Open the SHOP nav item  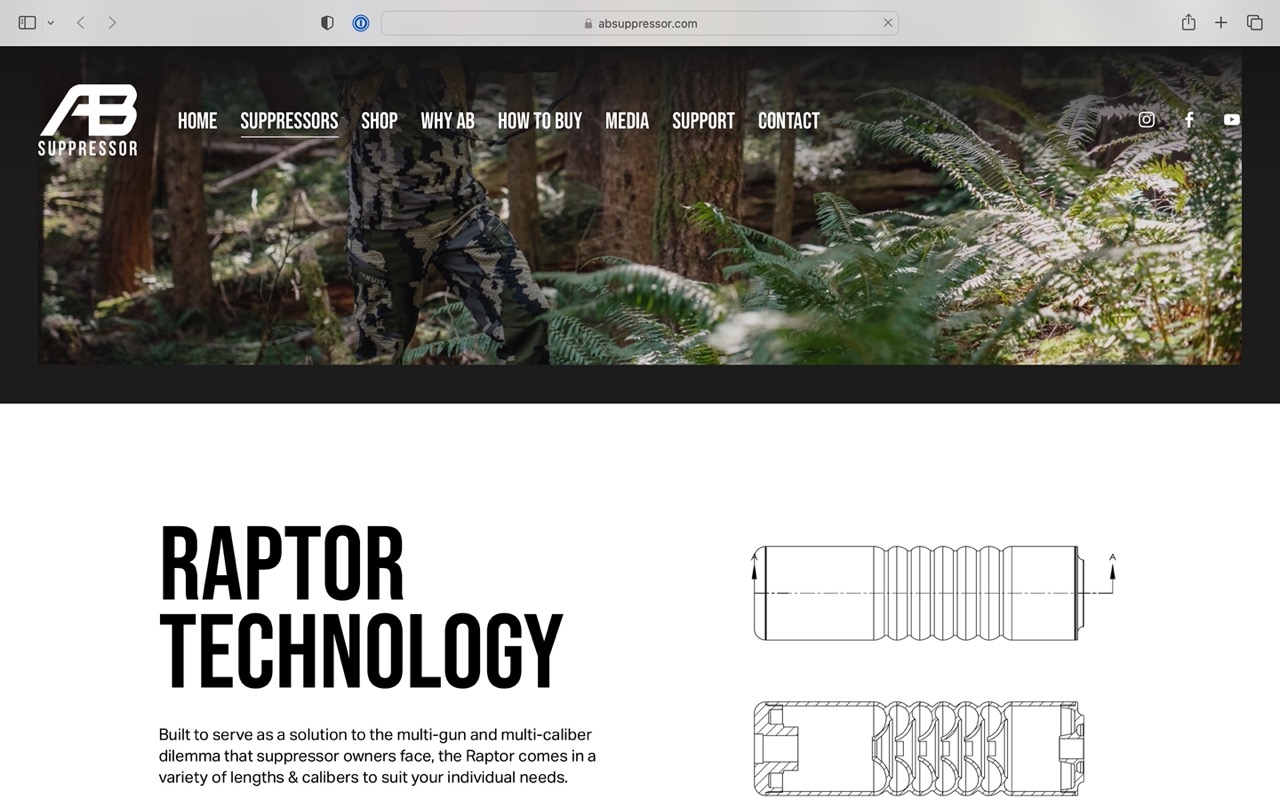click(379, 121)
